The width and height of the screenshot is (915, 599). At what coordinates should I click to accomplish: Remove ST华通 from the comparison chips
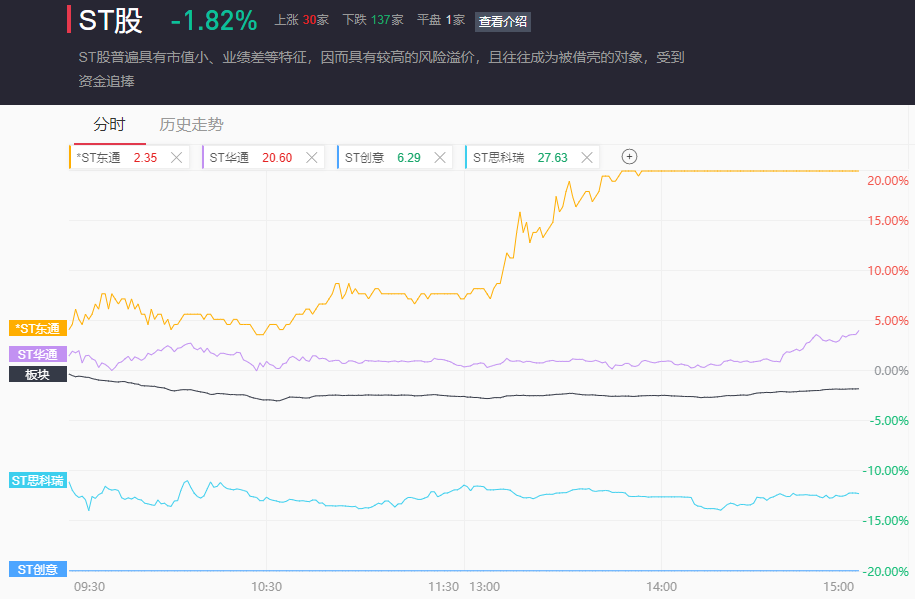(311, 157)
